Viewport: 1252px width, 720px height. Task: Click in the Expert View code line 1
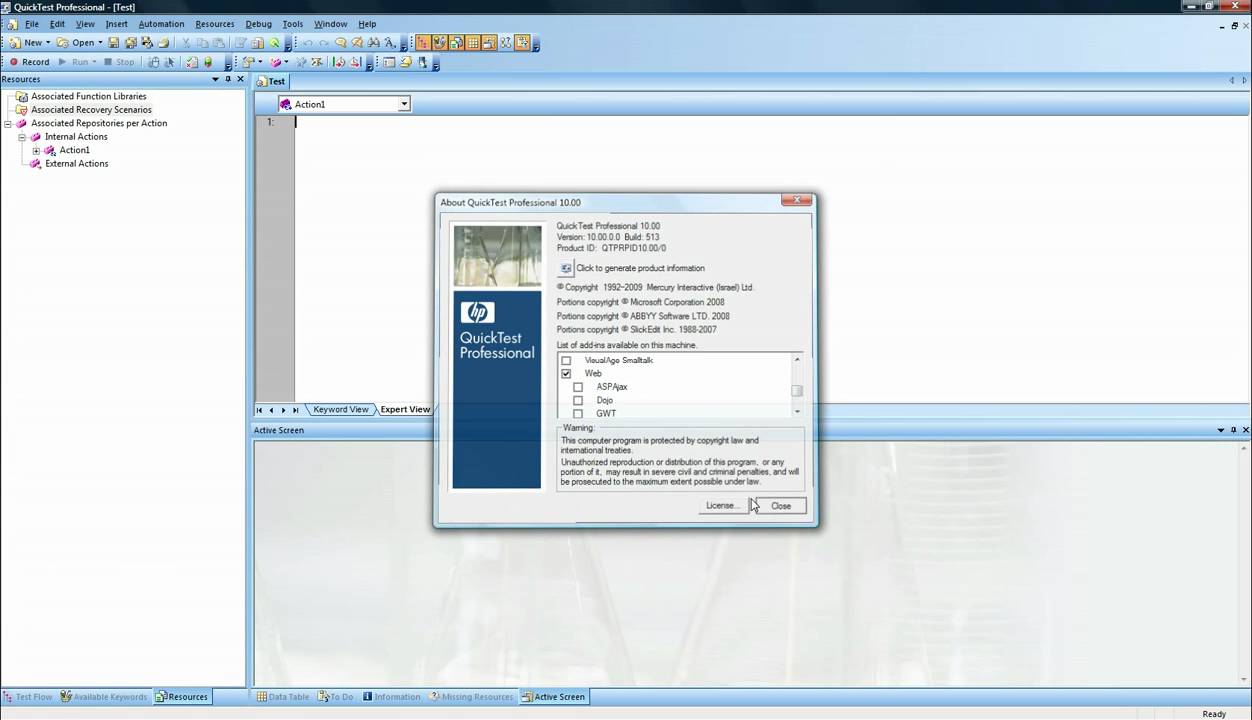point(770,122)
